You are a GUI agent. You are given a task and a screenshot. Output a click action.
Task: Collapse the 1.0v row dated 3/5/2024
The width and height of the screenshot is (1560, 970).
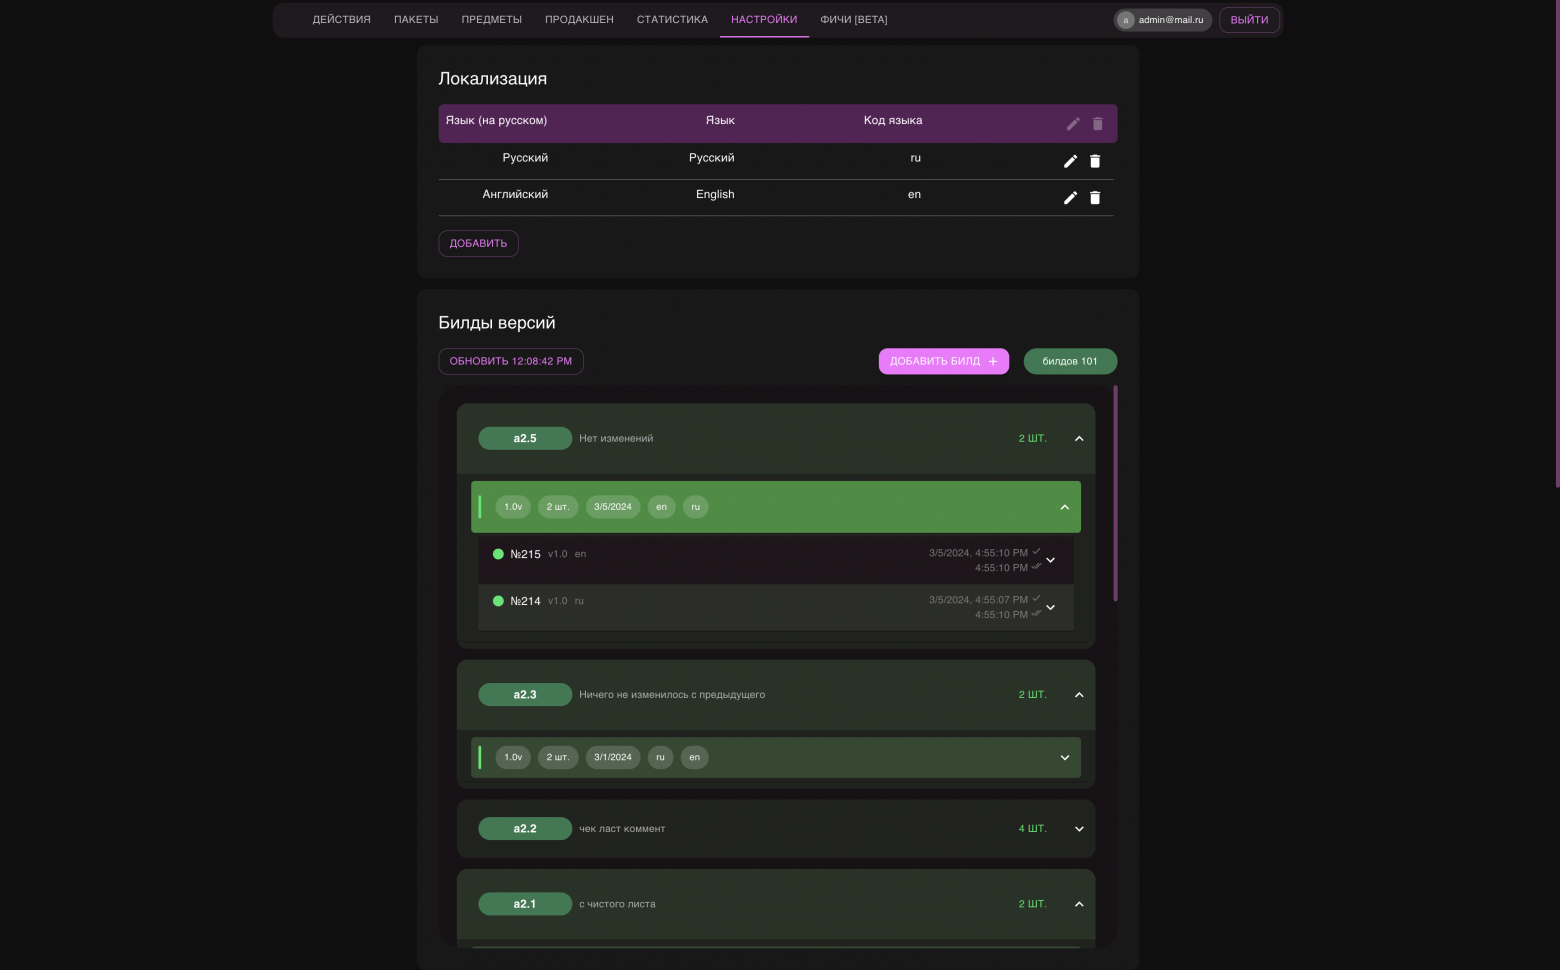(x=1065, y=507)
